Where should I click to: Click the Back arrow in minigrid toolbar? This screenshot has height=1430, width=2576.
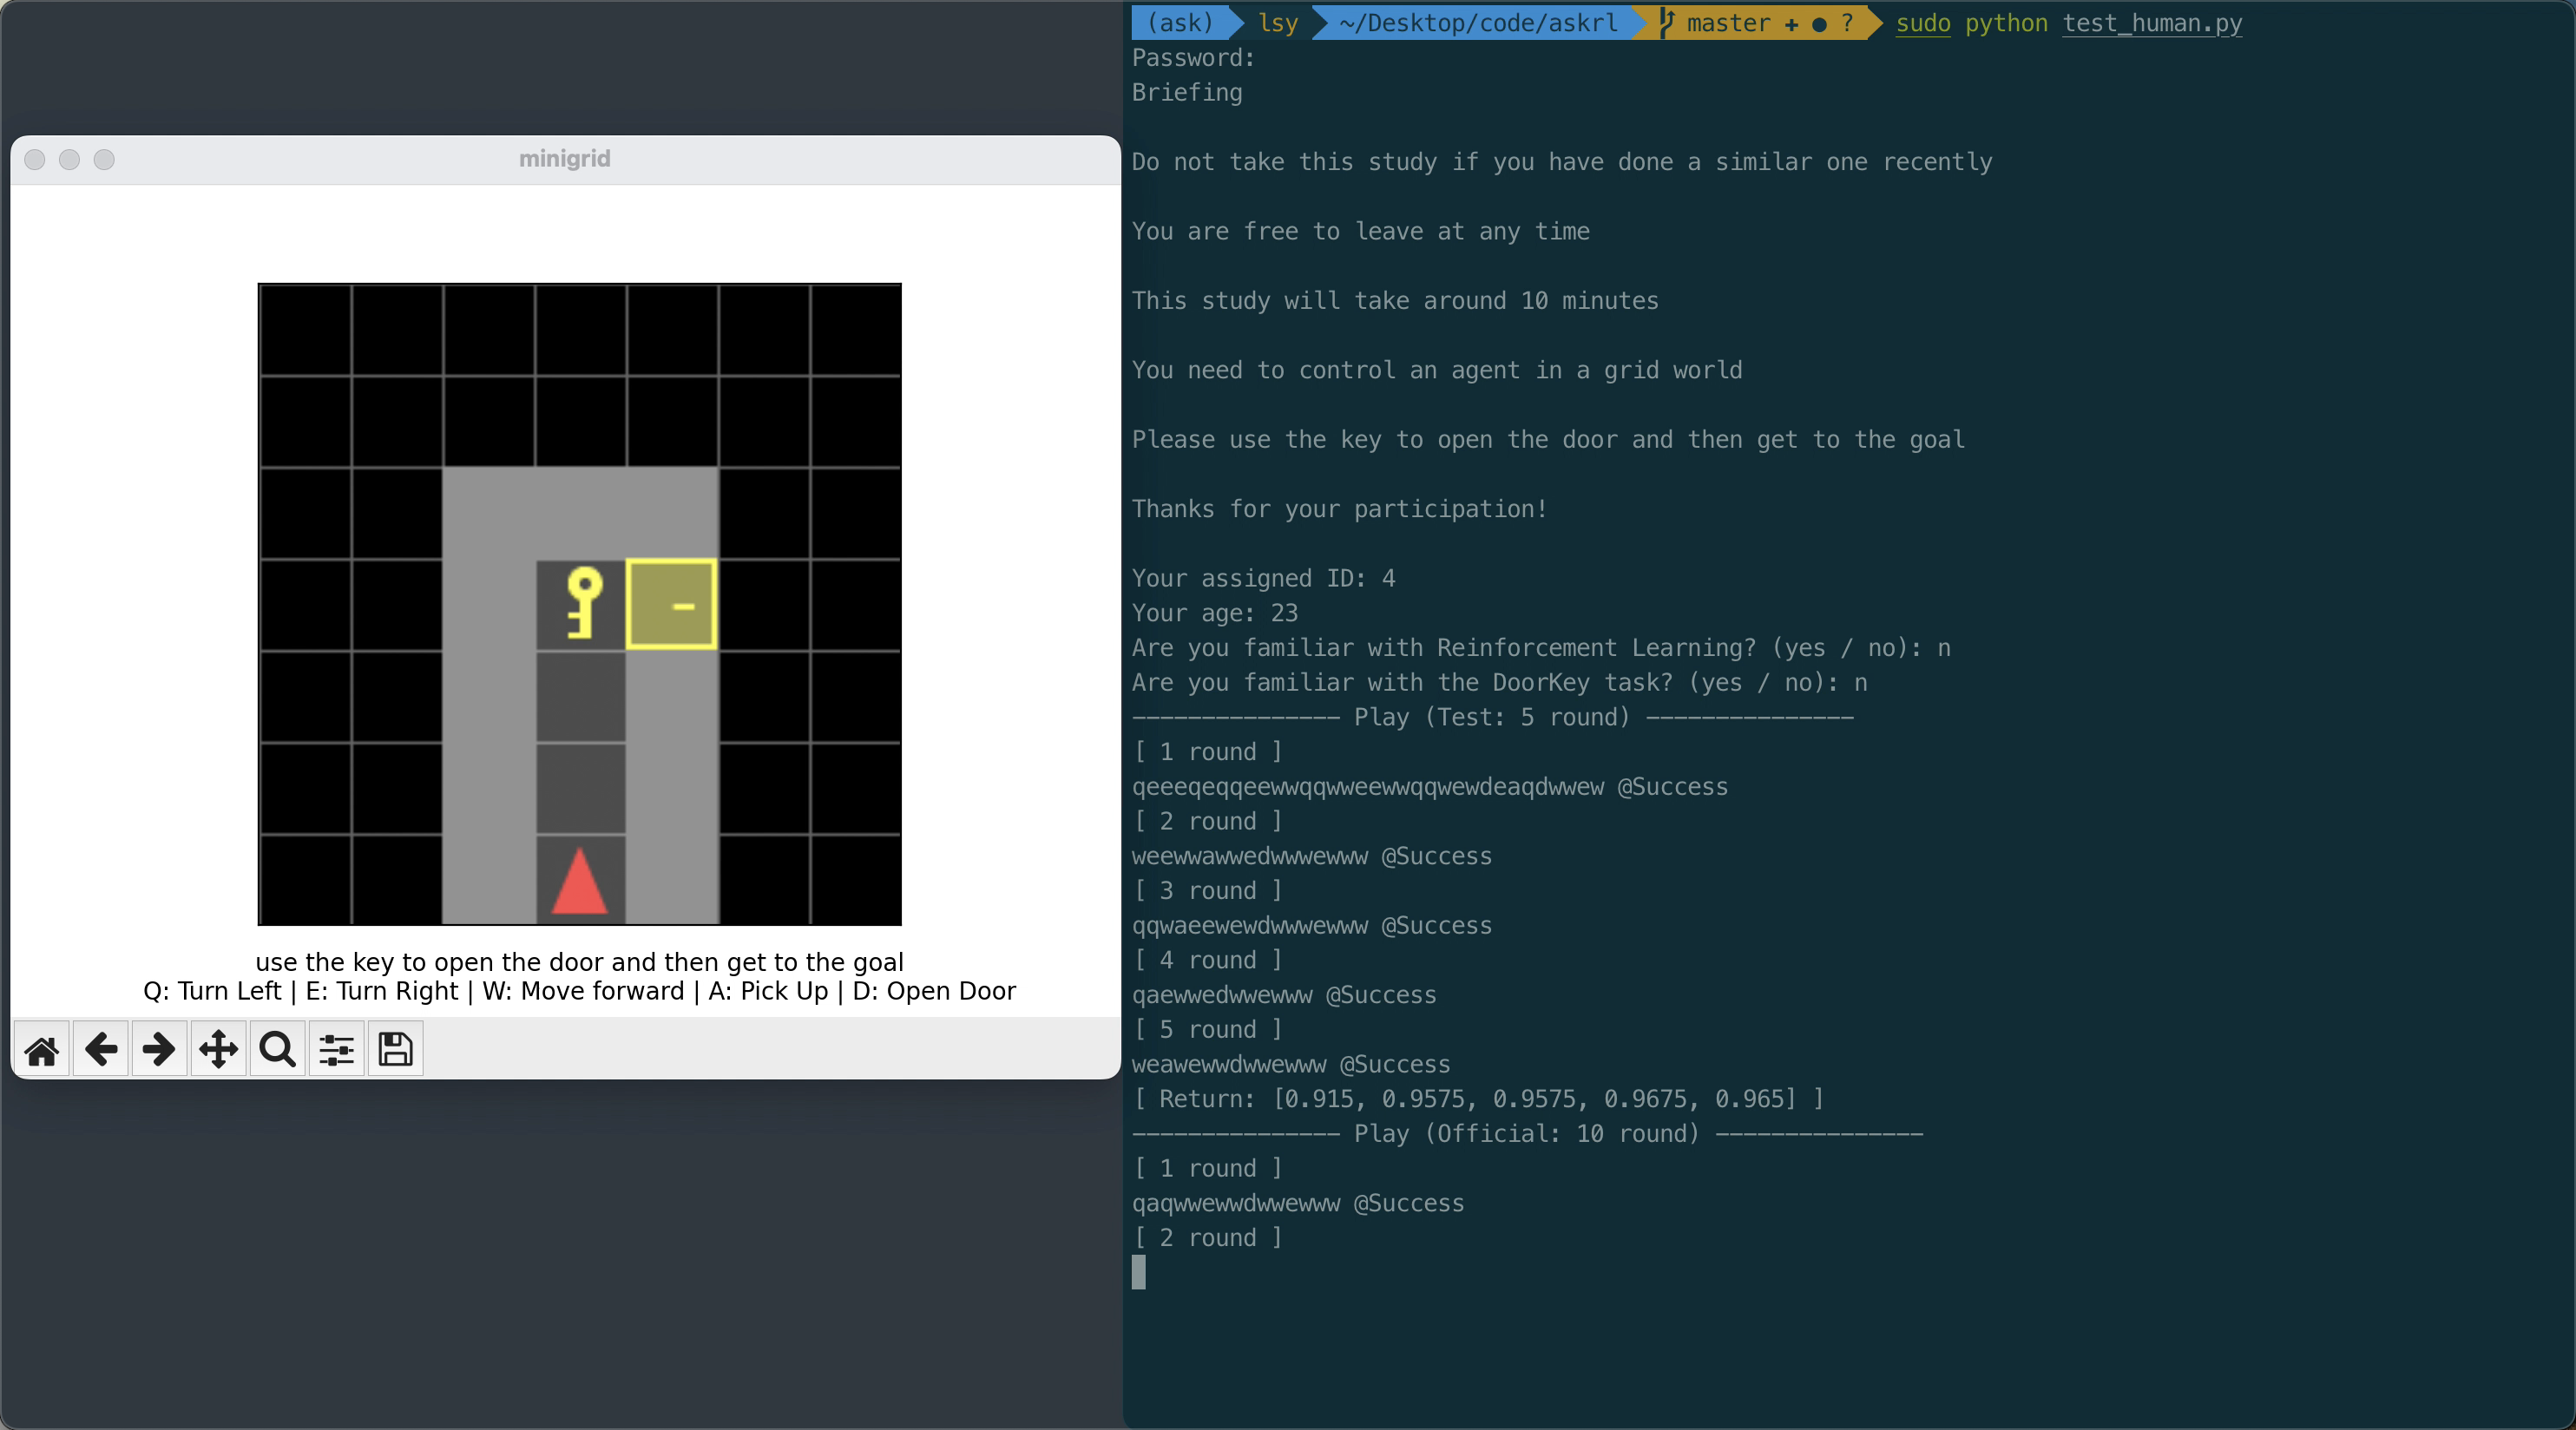(101, 1049)
